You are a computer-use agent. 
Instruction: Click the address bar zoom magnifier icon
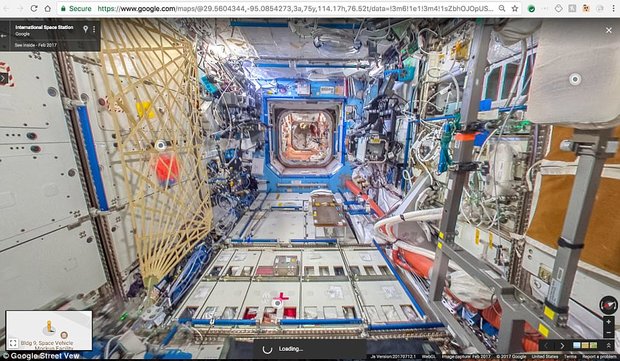point(501,8)
